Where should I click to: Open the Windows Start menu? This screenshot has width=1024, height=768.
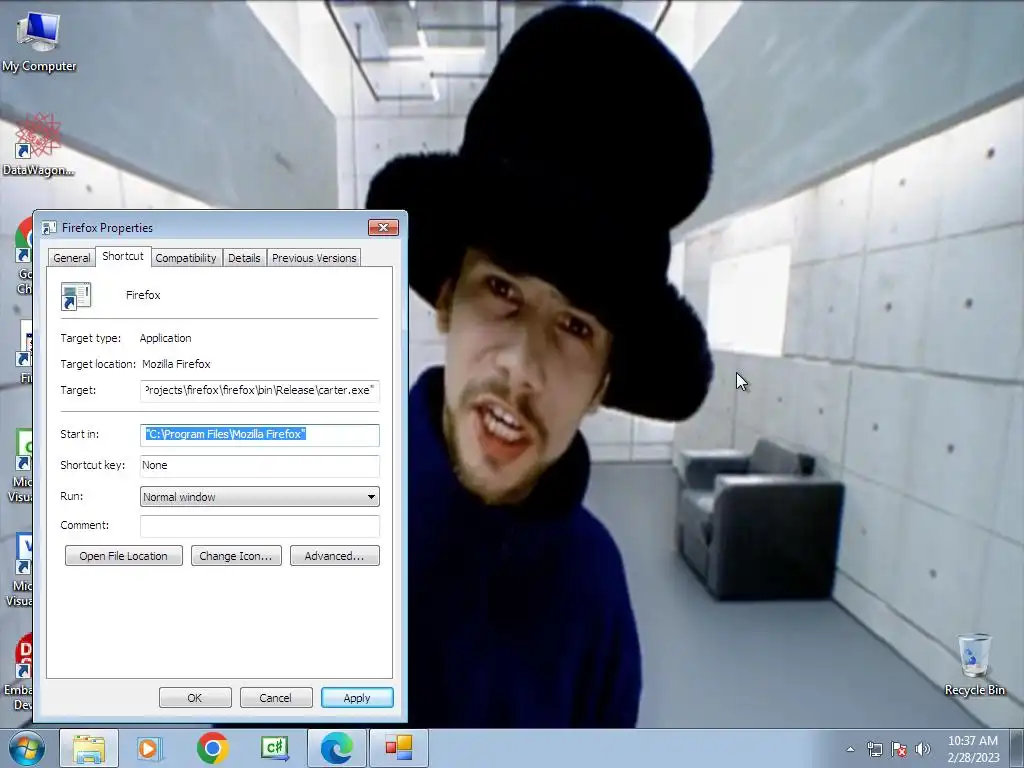[27, 748]
